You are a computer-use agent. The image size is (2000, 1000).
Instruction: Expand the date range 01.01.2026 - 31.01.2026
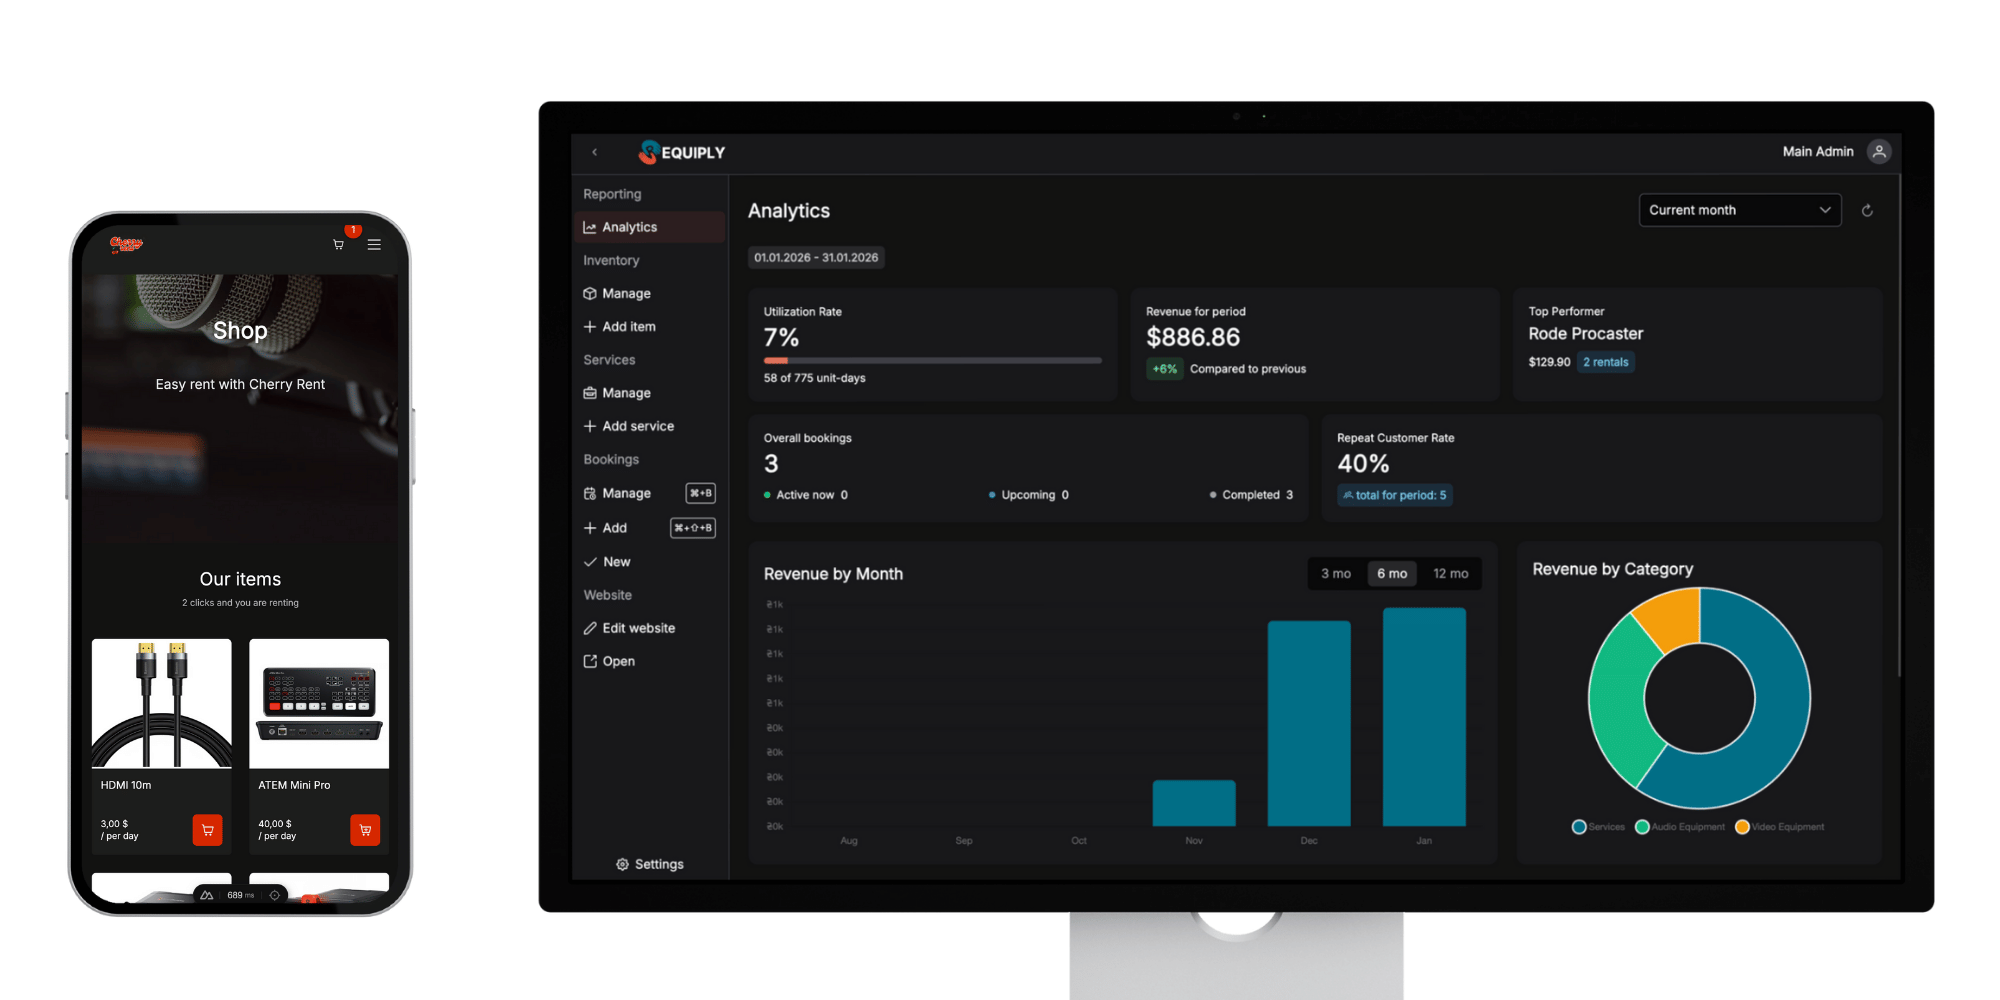815,257
